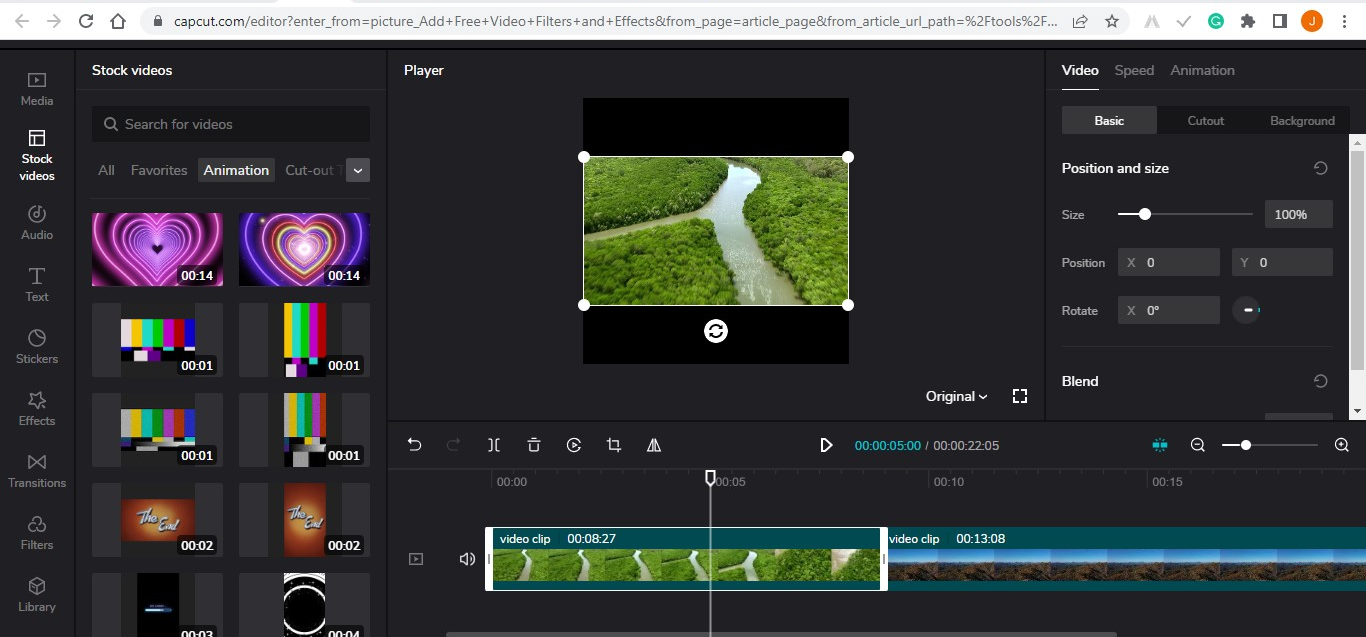Undo the last edit

coord(414,445)
